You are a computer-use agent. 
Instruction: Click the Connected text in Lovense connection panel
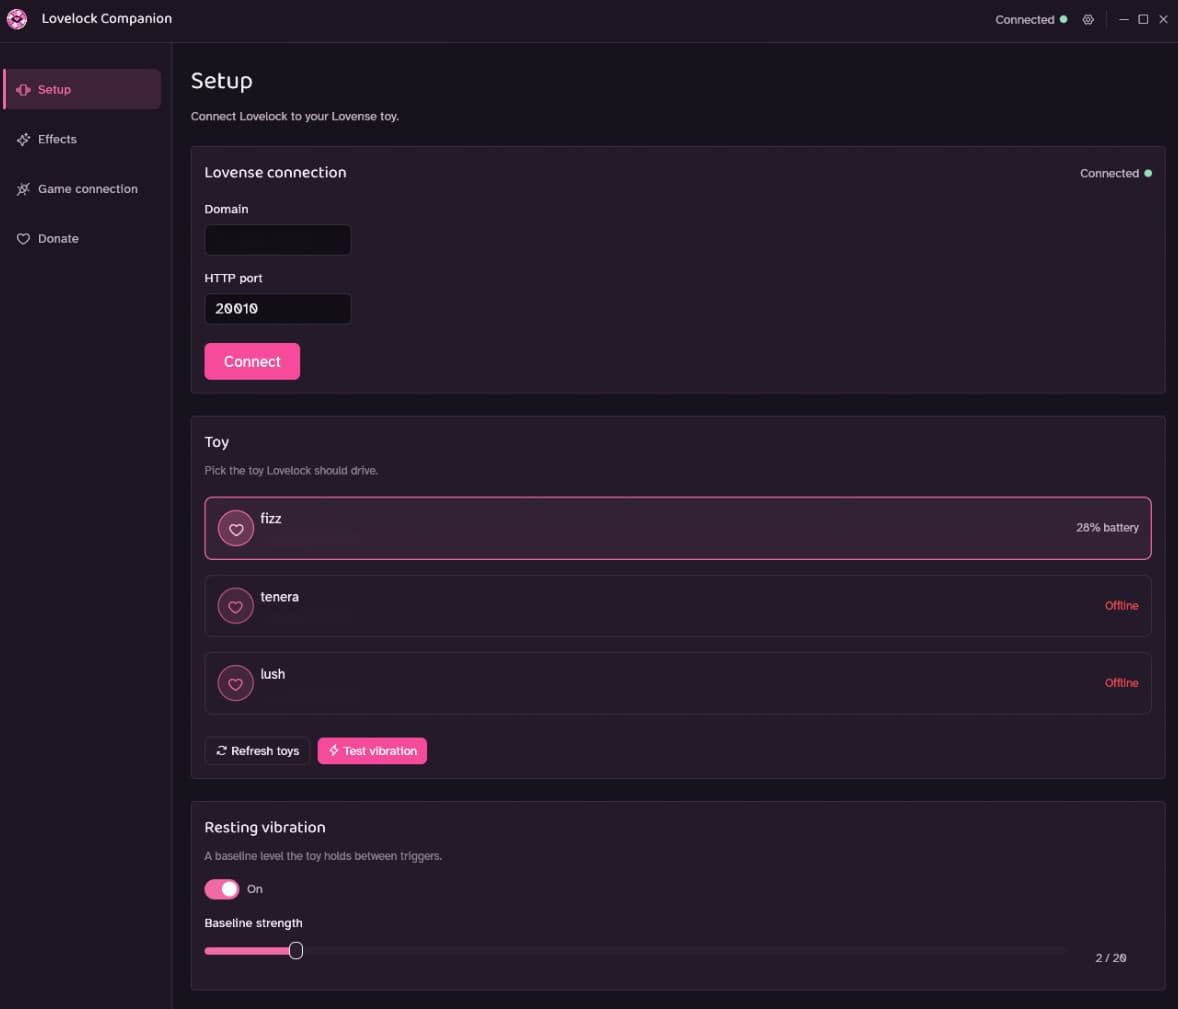pyautogui.click(x=1109, y=173)
